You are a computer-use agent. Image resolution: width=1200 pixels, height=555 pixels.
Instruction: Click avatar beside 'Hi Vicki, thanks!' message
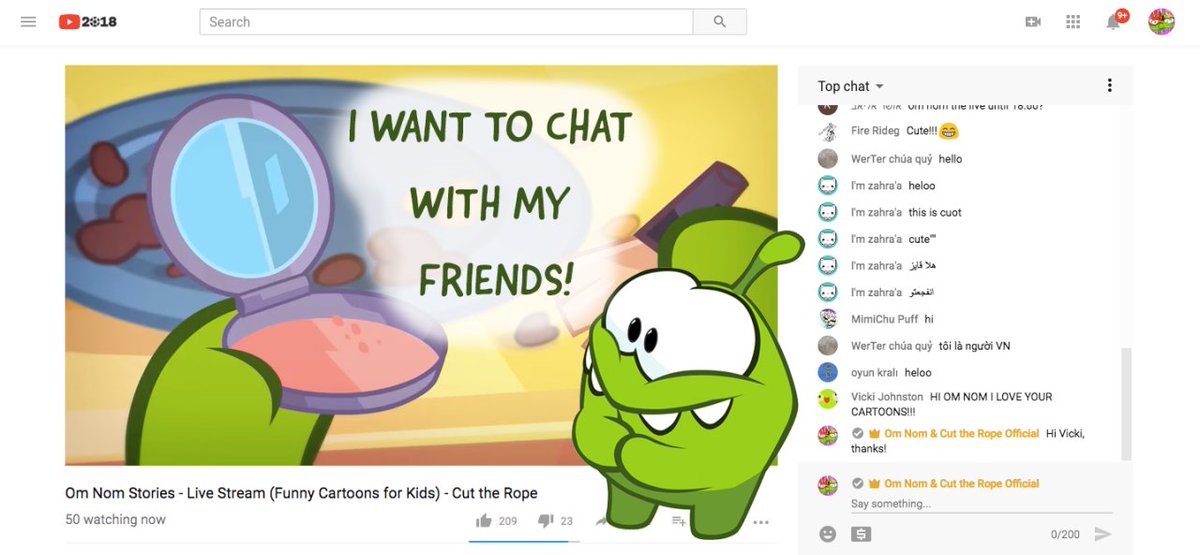(827, 435)
